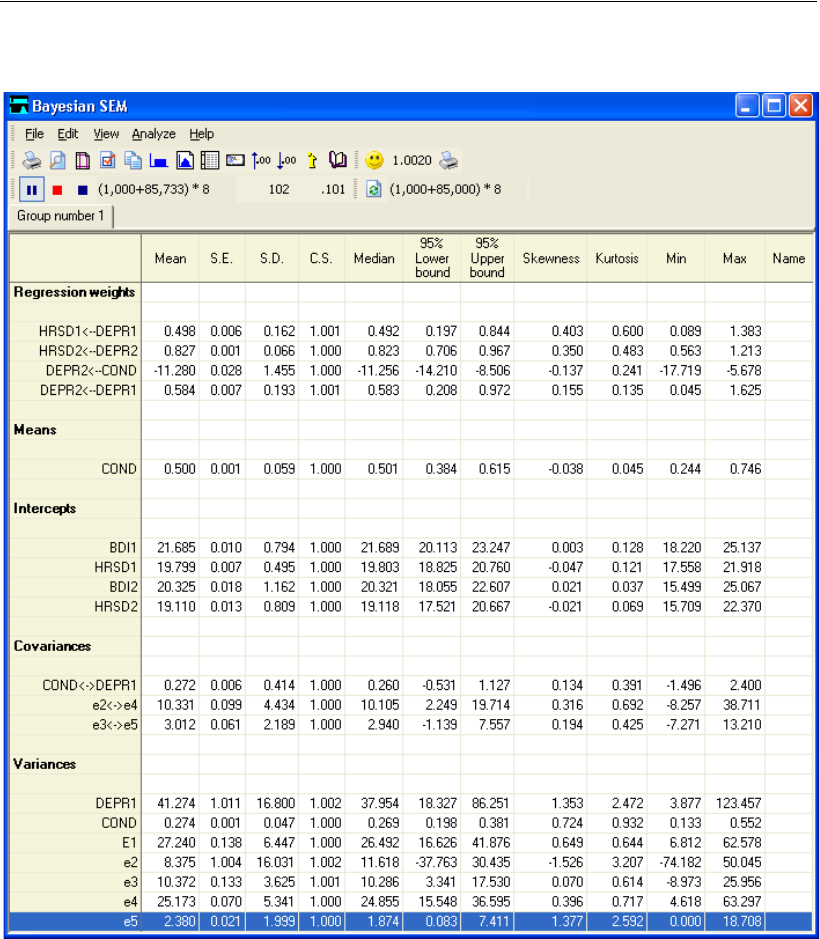This screenshot has height=939, width=820.
Task: Open print preview from the toolbar
Action: pyautogui.click(x=58, y=160)
